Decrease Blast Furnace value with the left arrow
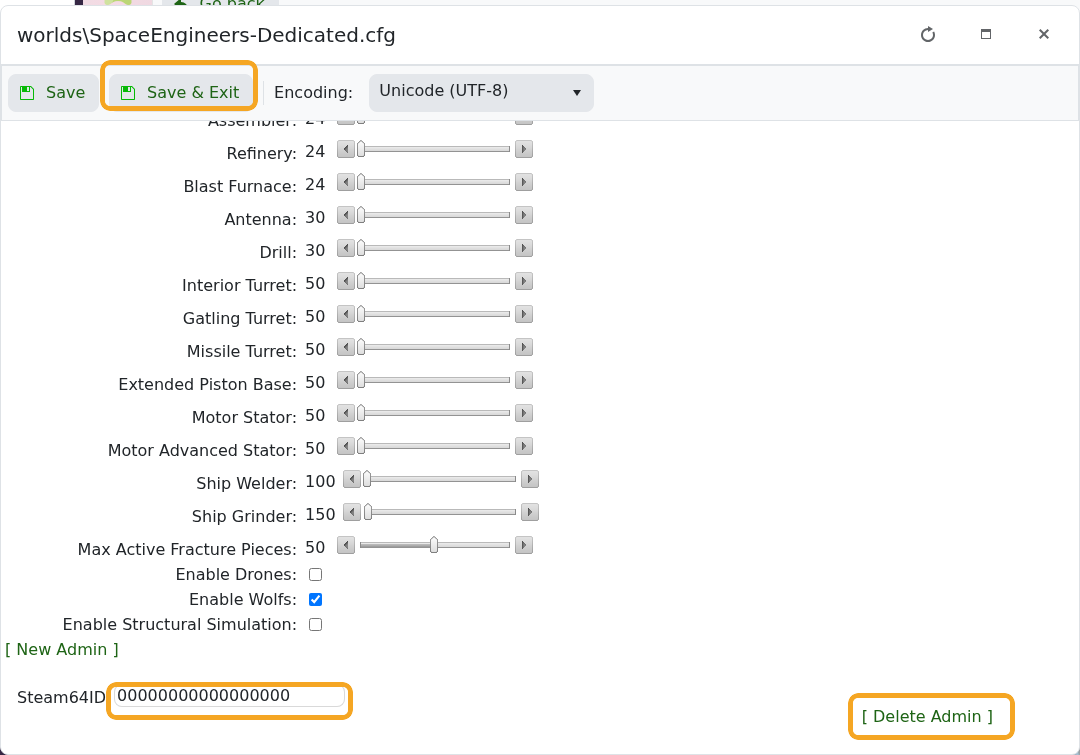 [346, 182]
